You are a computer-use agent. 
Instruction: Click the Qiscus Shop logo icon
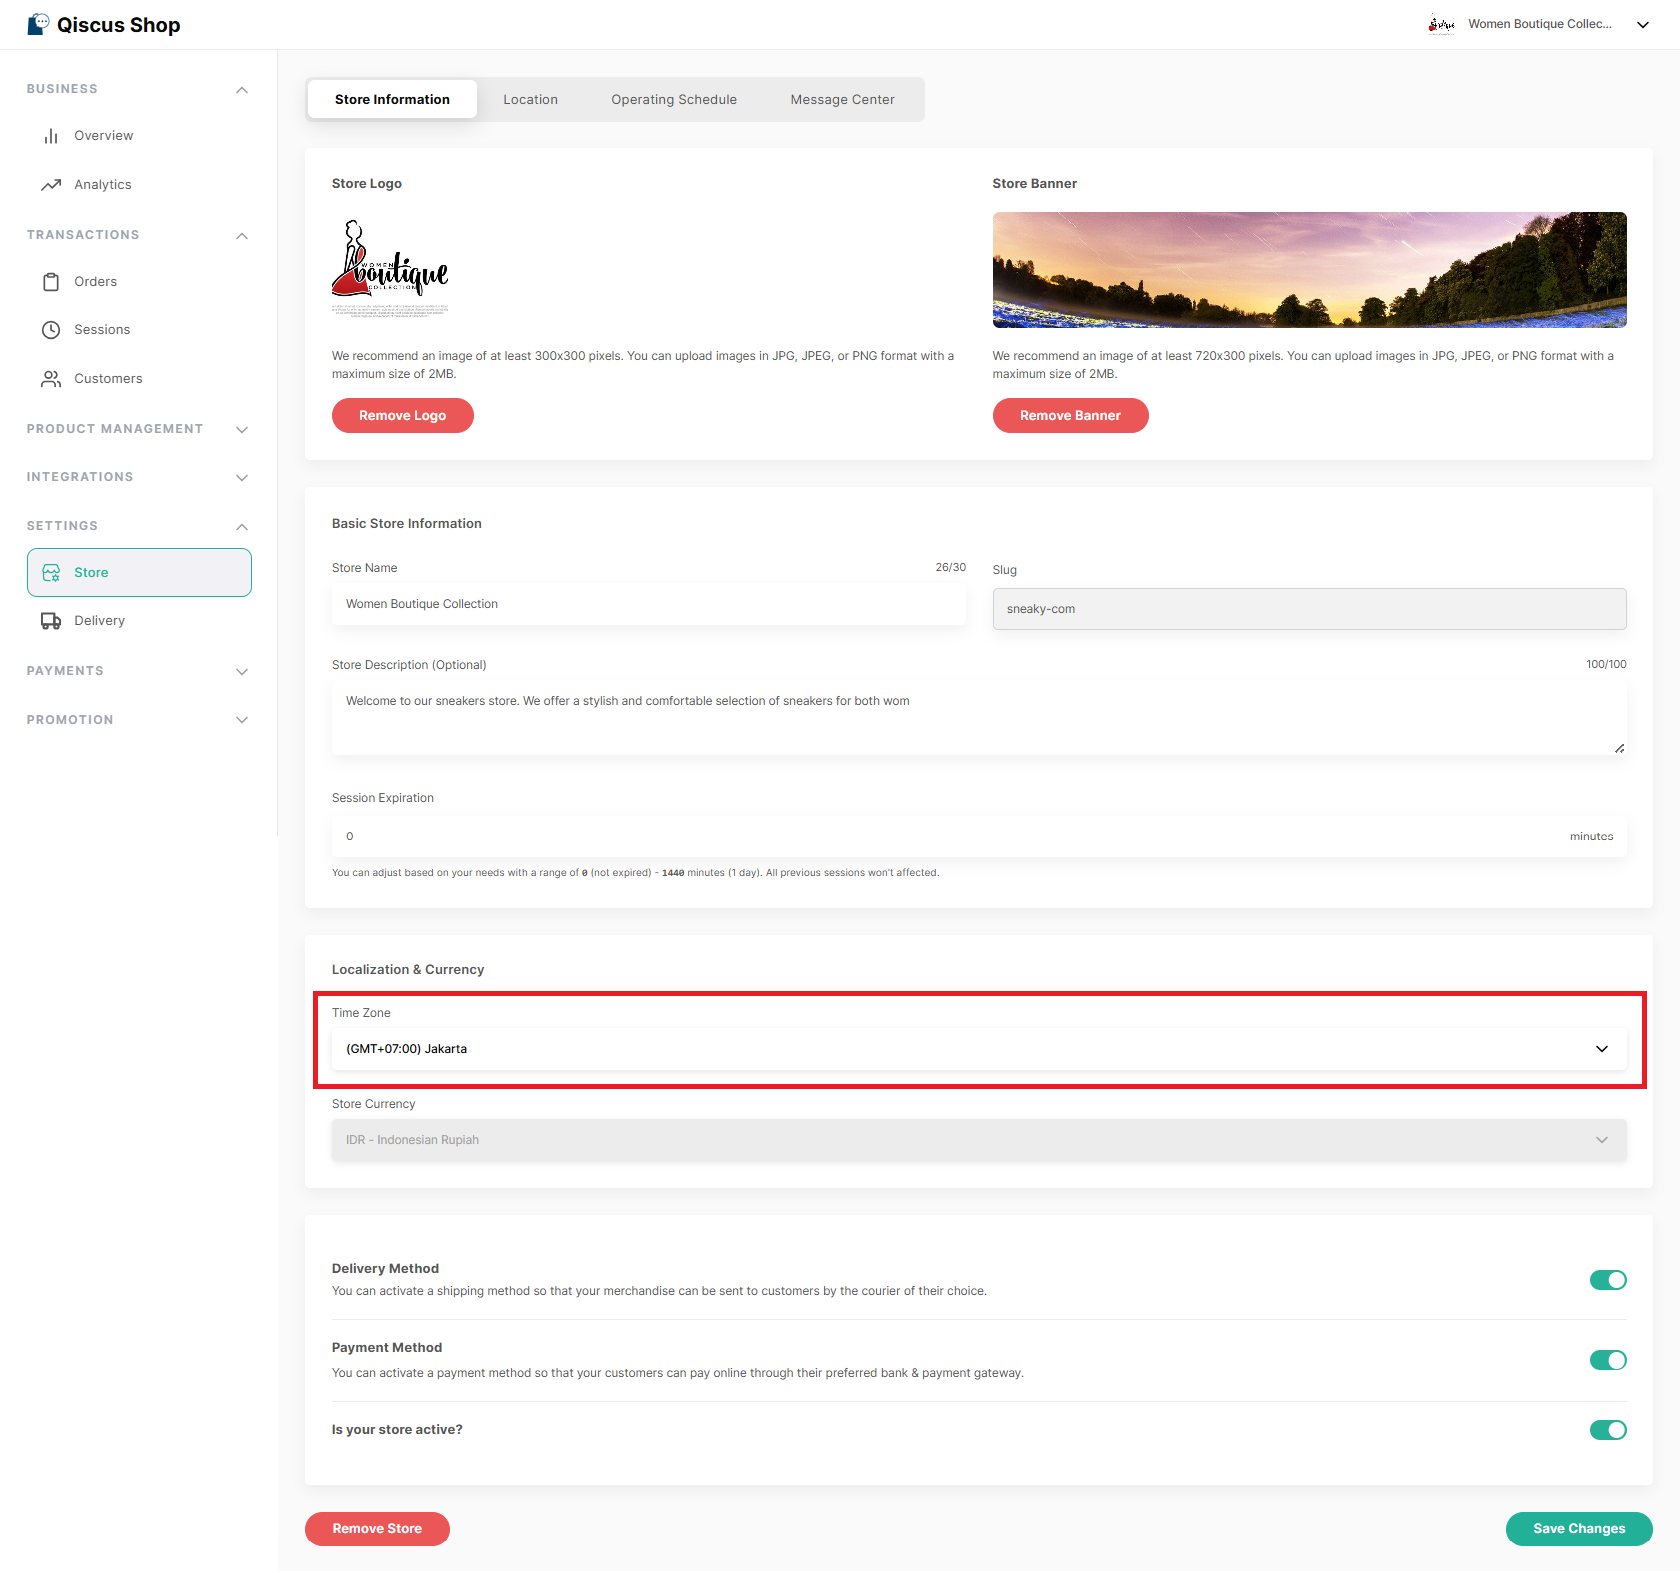[38, 24]
